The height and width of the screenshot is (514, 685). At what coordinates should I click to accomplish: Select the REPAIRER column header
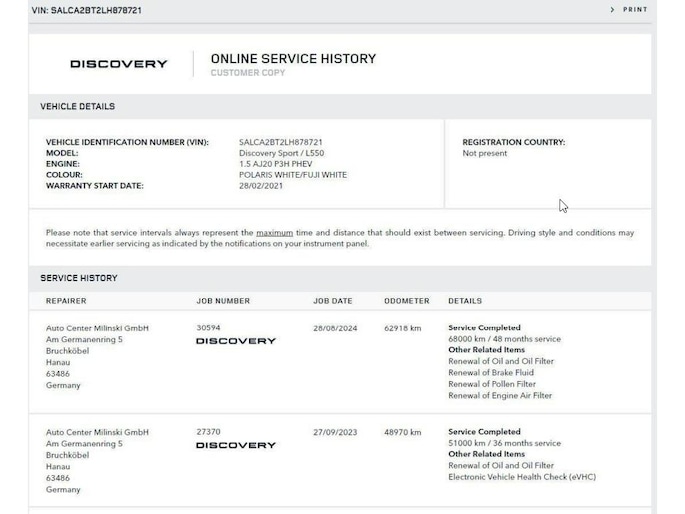66,301
